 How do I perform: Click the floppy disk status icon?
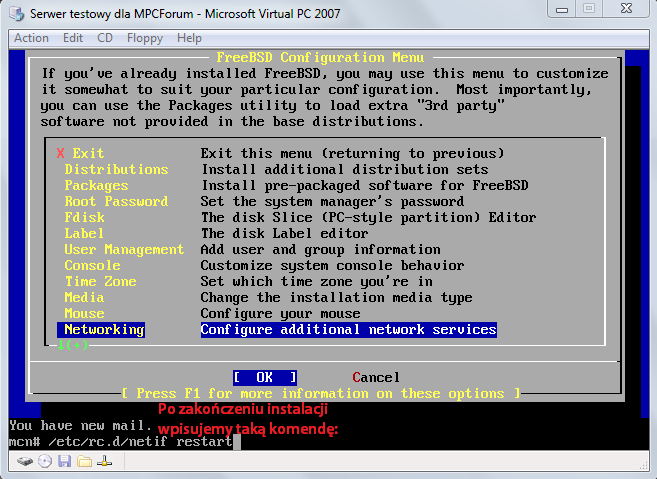point(65,461)
